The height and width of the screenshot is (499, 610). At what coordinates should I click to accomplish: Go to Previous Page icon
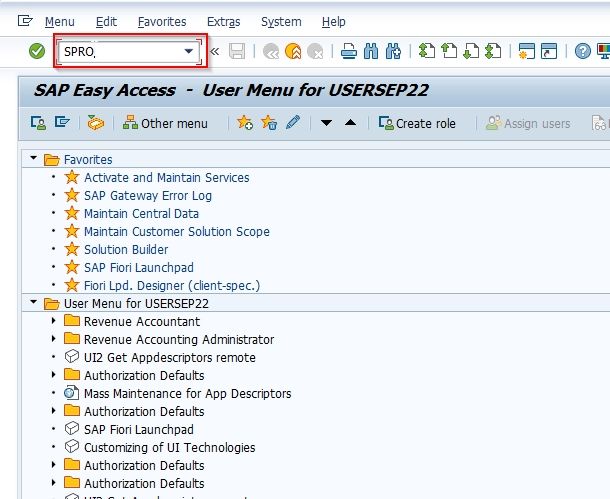click(x=449, y=51)
